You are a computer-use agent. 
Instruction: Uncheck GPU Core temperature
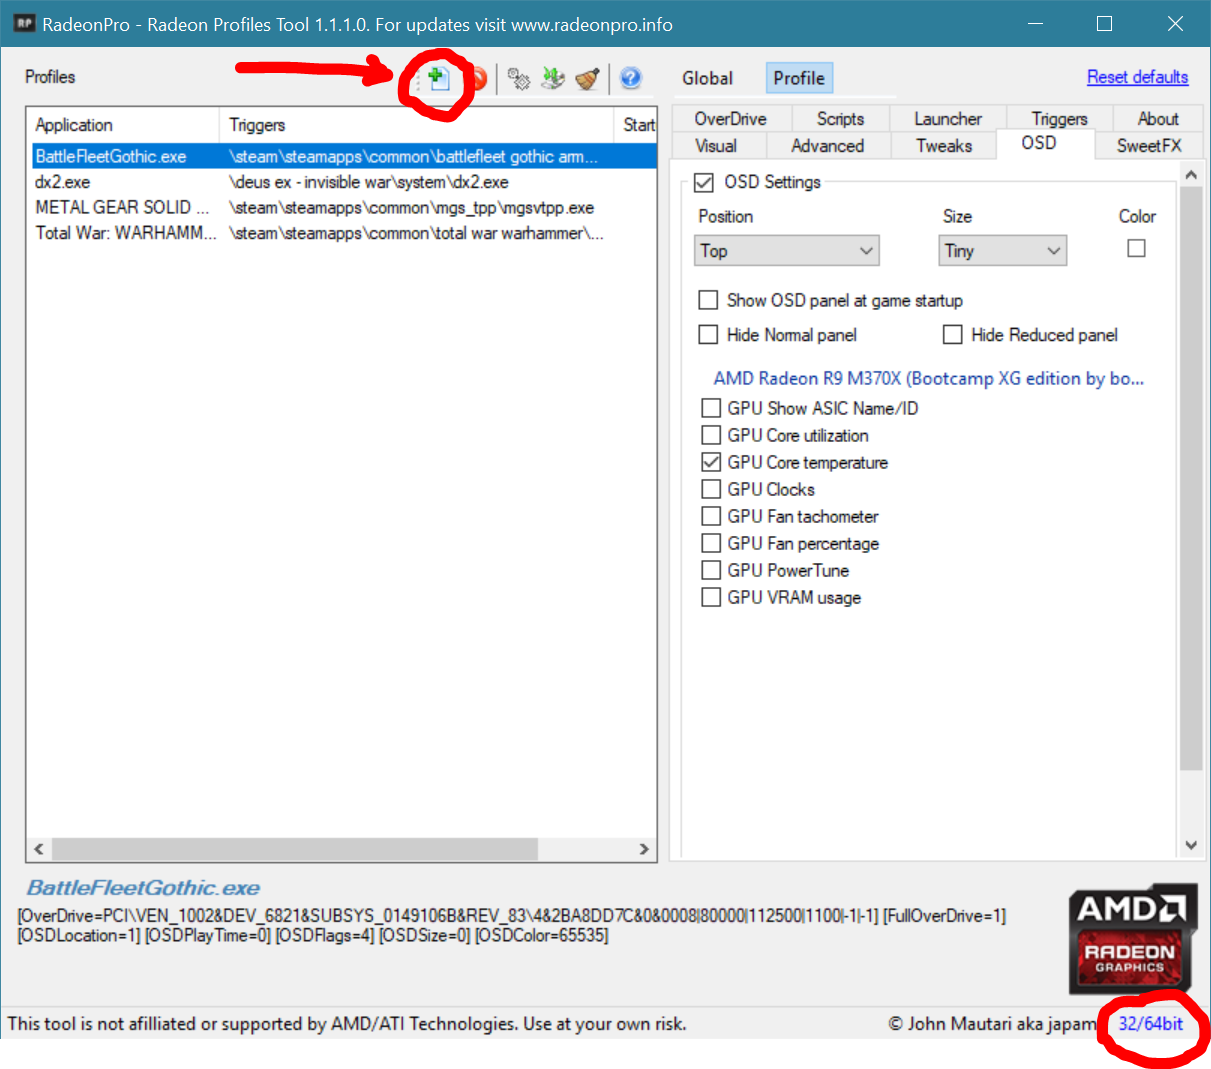coord(711,462)
